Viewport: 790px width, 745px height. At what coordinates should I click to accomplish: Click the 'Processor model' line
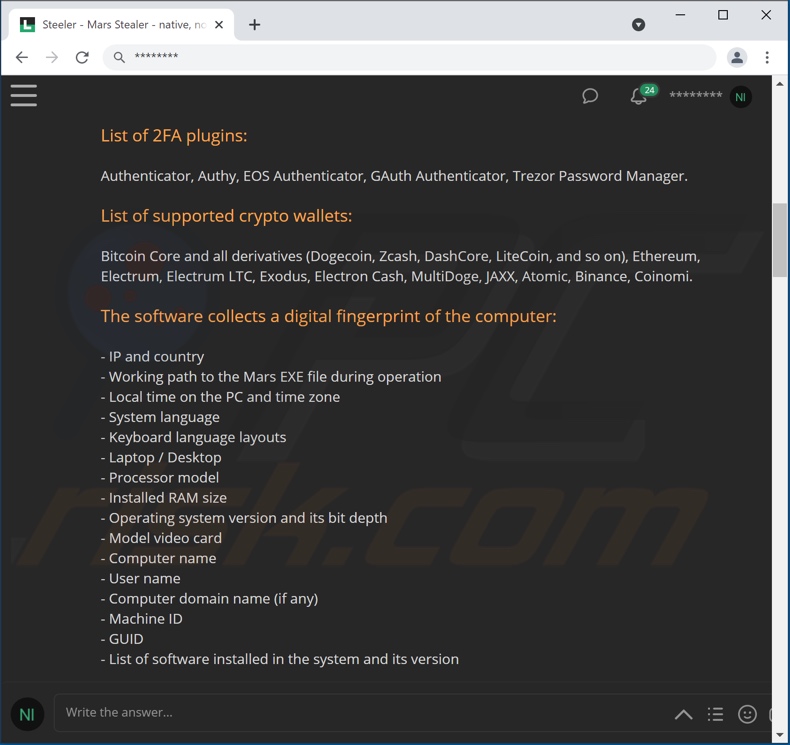(x=160, y=478)
